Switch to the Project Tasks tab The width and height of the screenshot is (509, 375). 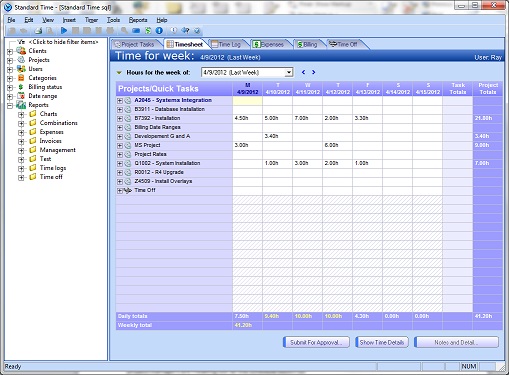click(137, 44)
